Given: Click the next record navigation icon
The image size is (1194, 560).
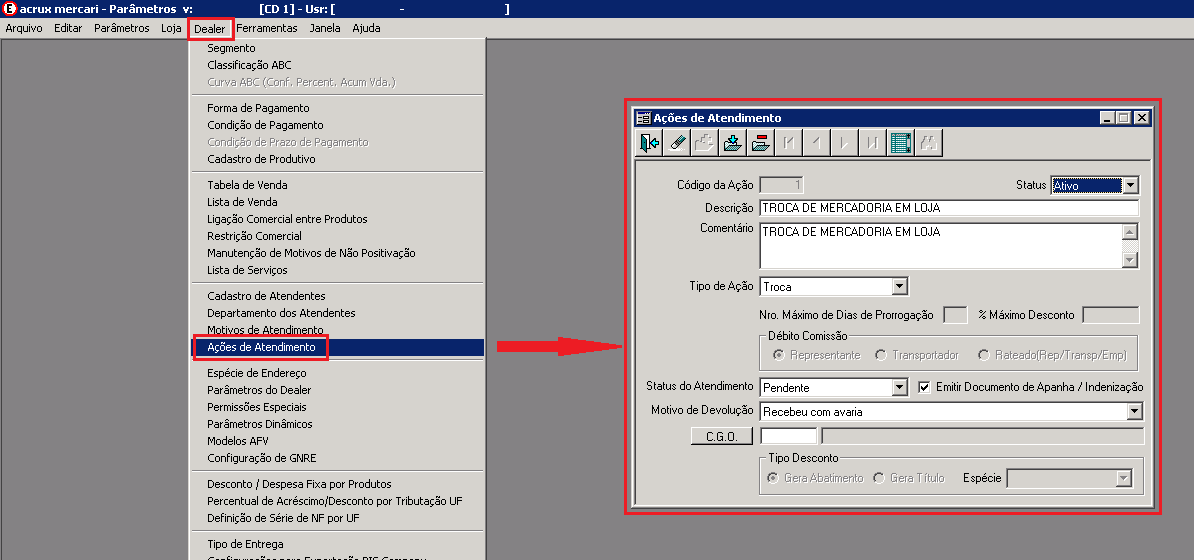Looking at the screenshot, I should pyautogui.click(x=844, y=142).
